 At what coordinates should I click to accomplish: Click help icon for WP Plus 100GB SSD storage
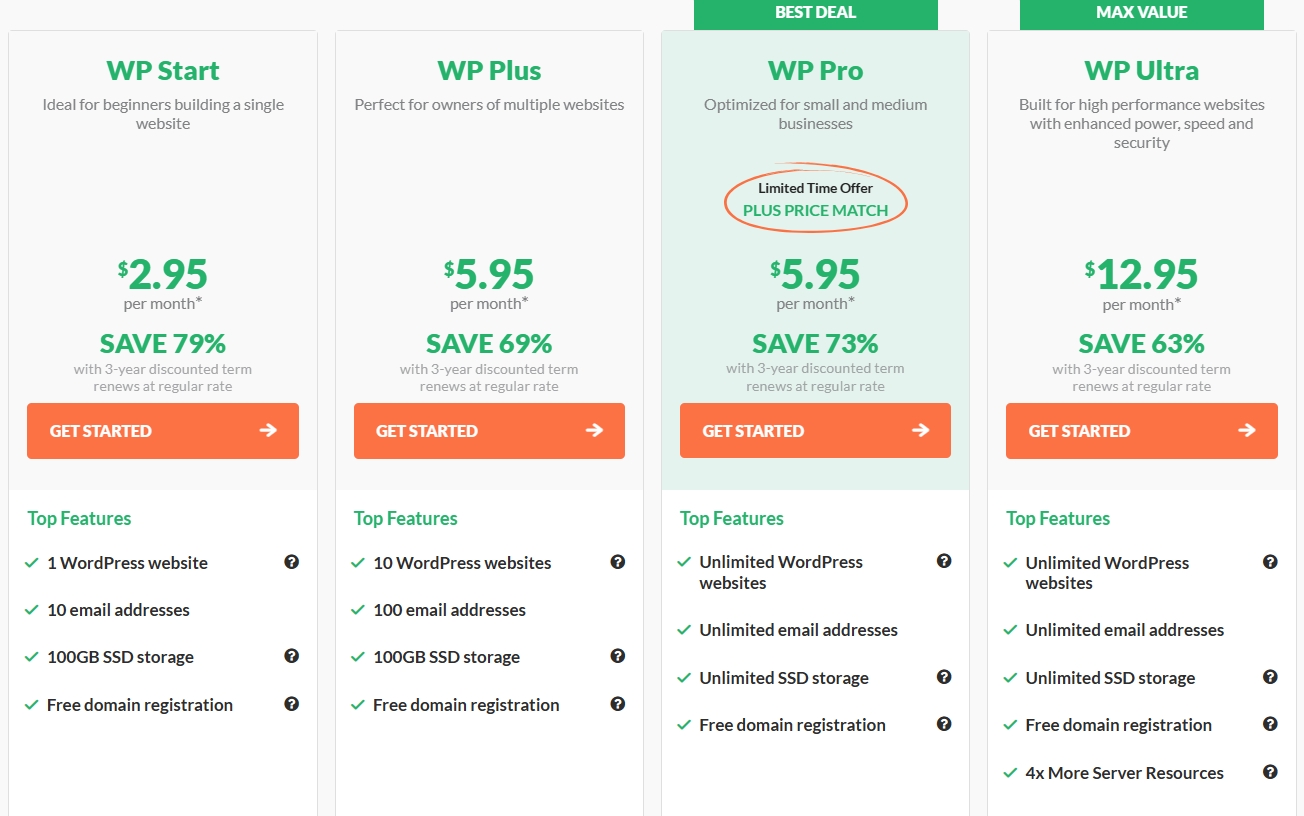(x=617, y=656)
